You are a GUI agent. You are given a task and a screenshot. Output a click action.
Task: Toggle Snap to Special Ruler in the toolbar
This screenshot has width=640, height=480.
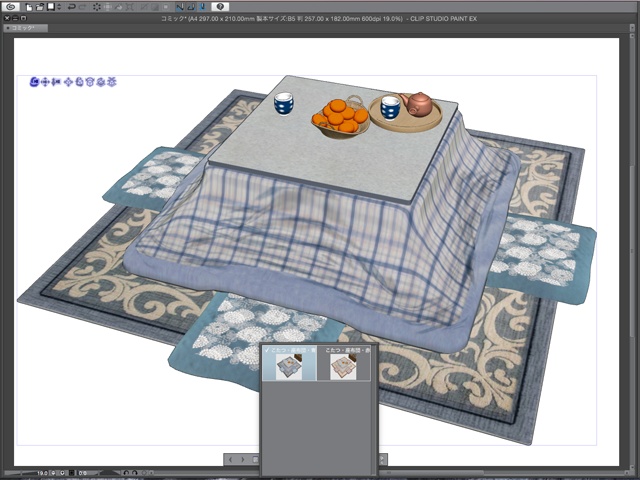point(191,7)
